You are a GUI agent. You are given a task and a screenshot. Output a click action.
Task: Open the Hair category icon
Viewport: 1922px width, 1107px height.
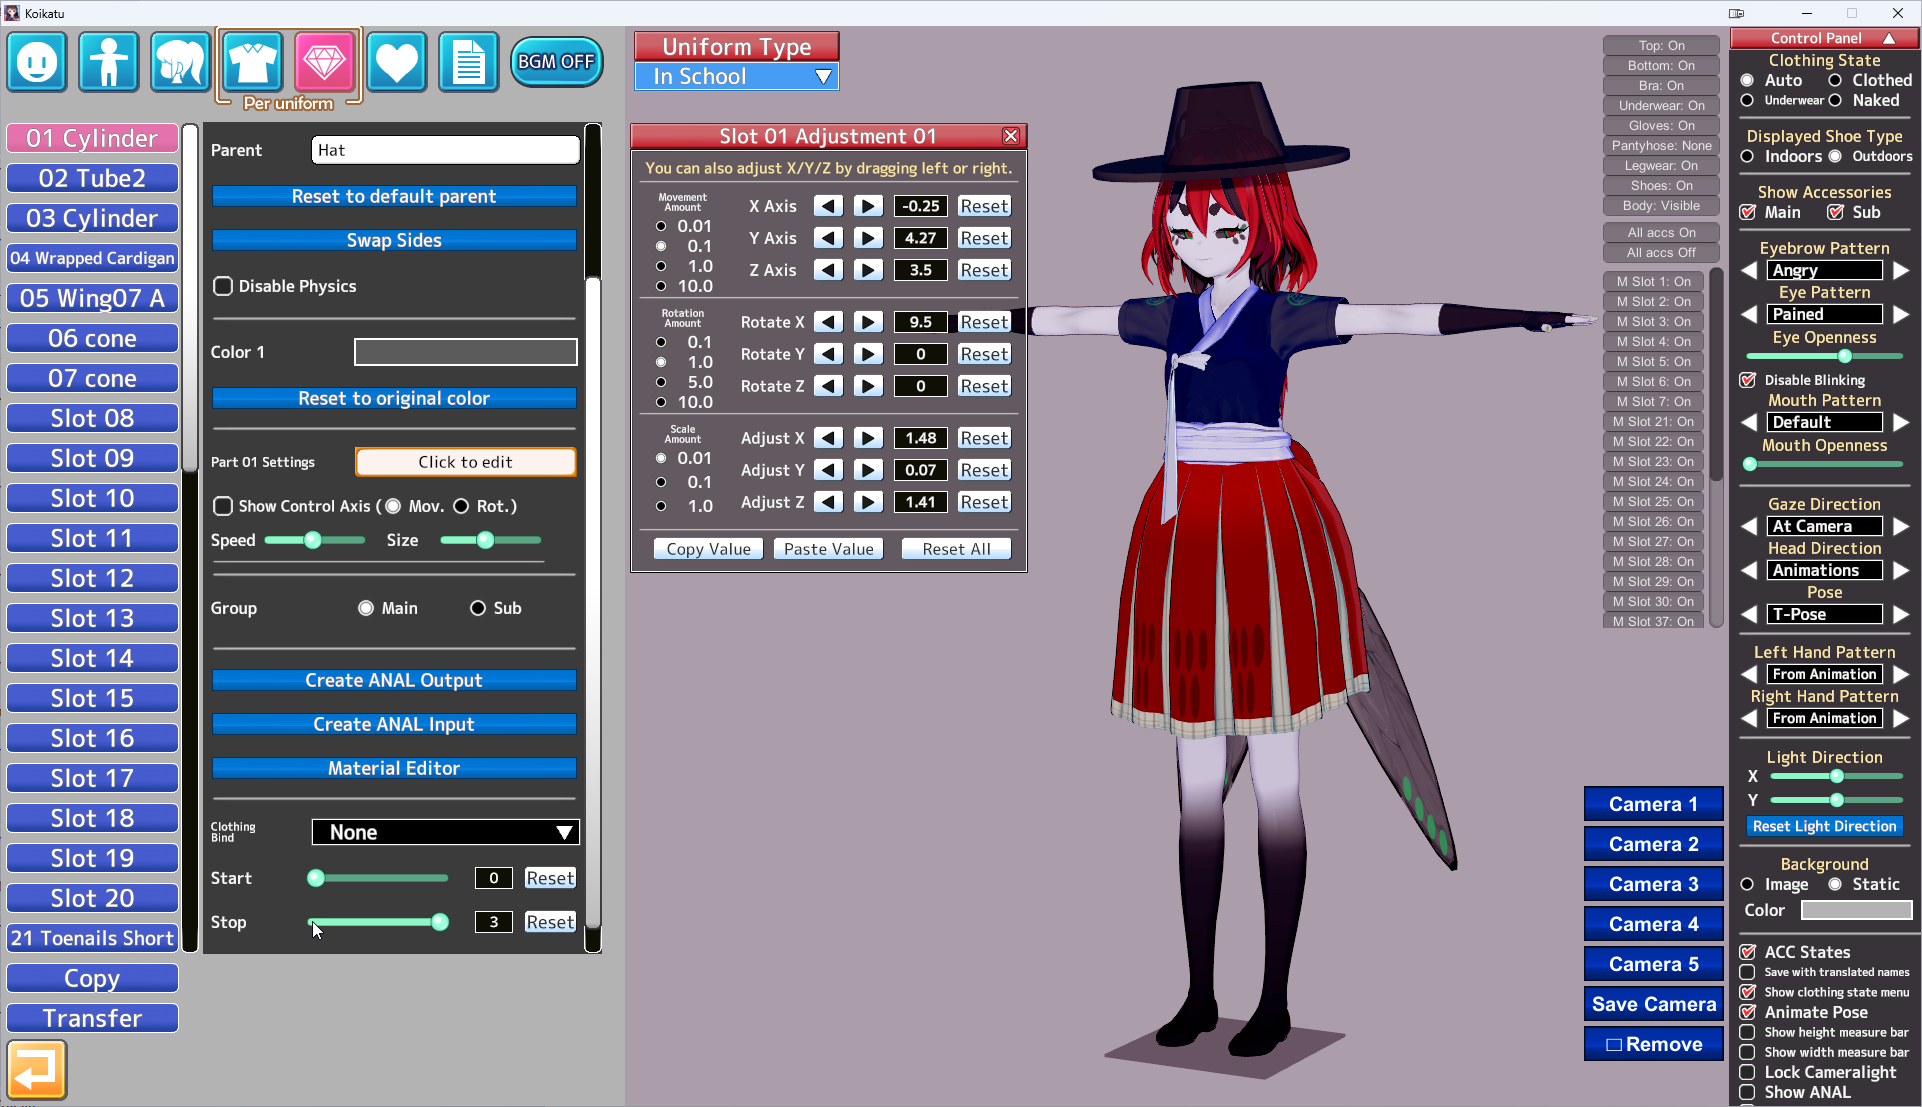click(181, 62)
